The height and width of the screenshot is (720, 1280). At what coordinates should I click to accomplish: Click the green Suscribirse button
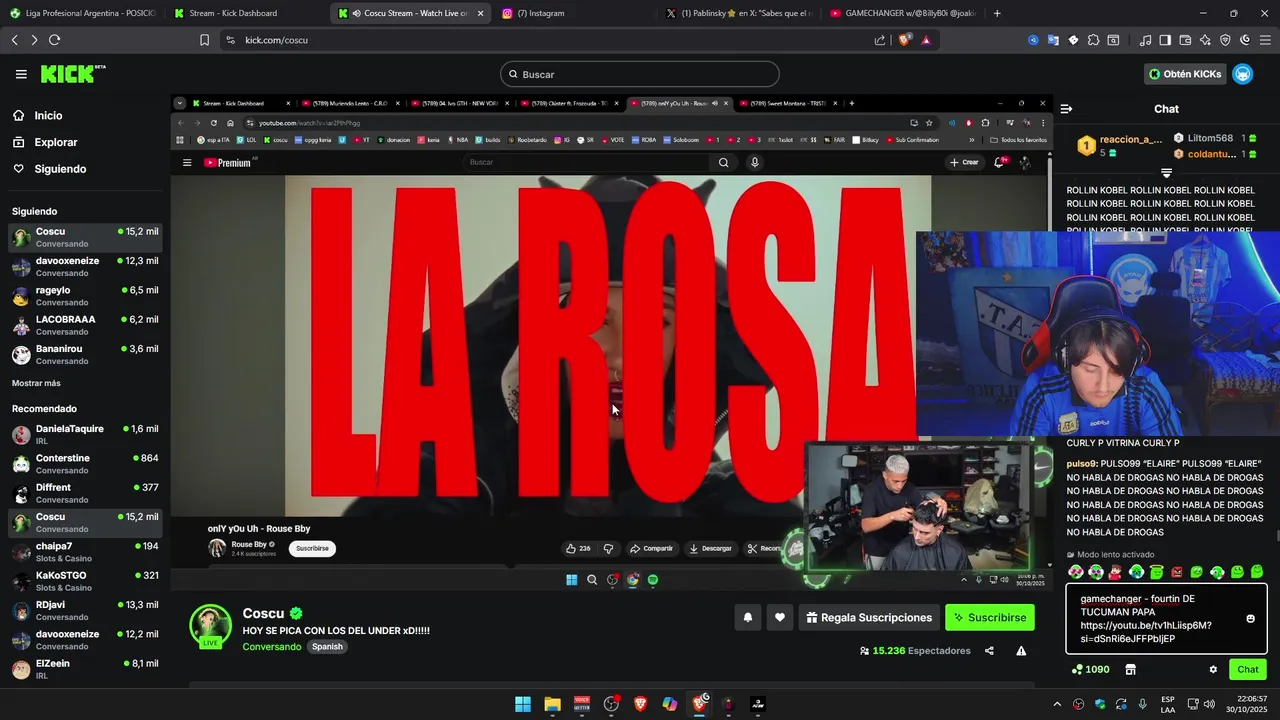[x=990, y=618]
